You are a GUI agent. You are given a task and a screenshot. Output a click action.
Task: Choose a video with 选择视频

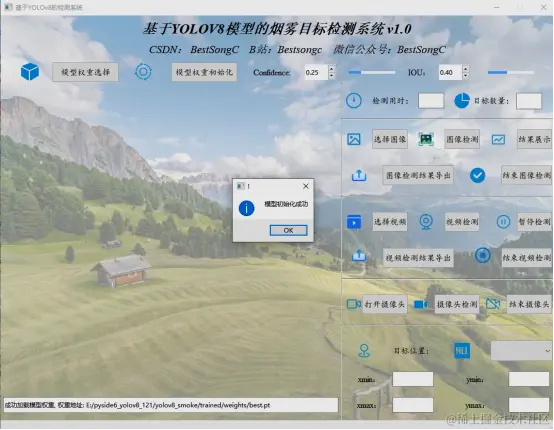coord(390,222)
